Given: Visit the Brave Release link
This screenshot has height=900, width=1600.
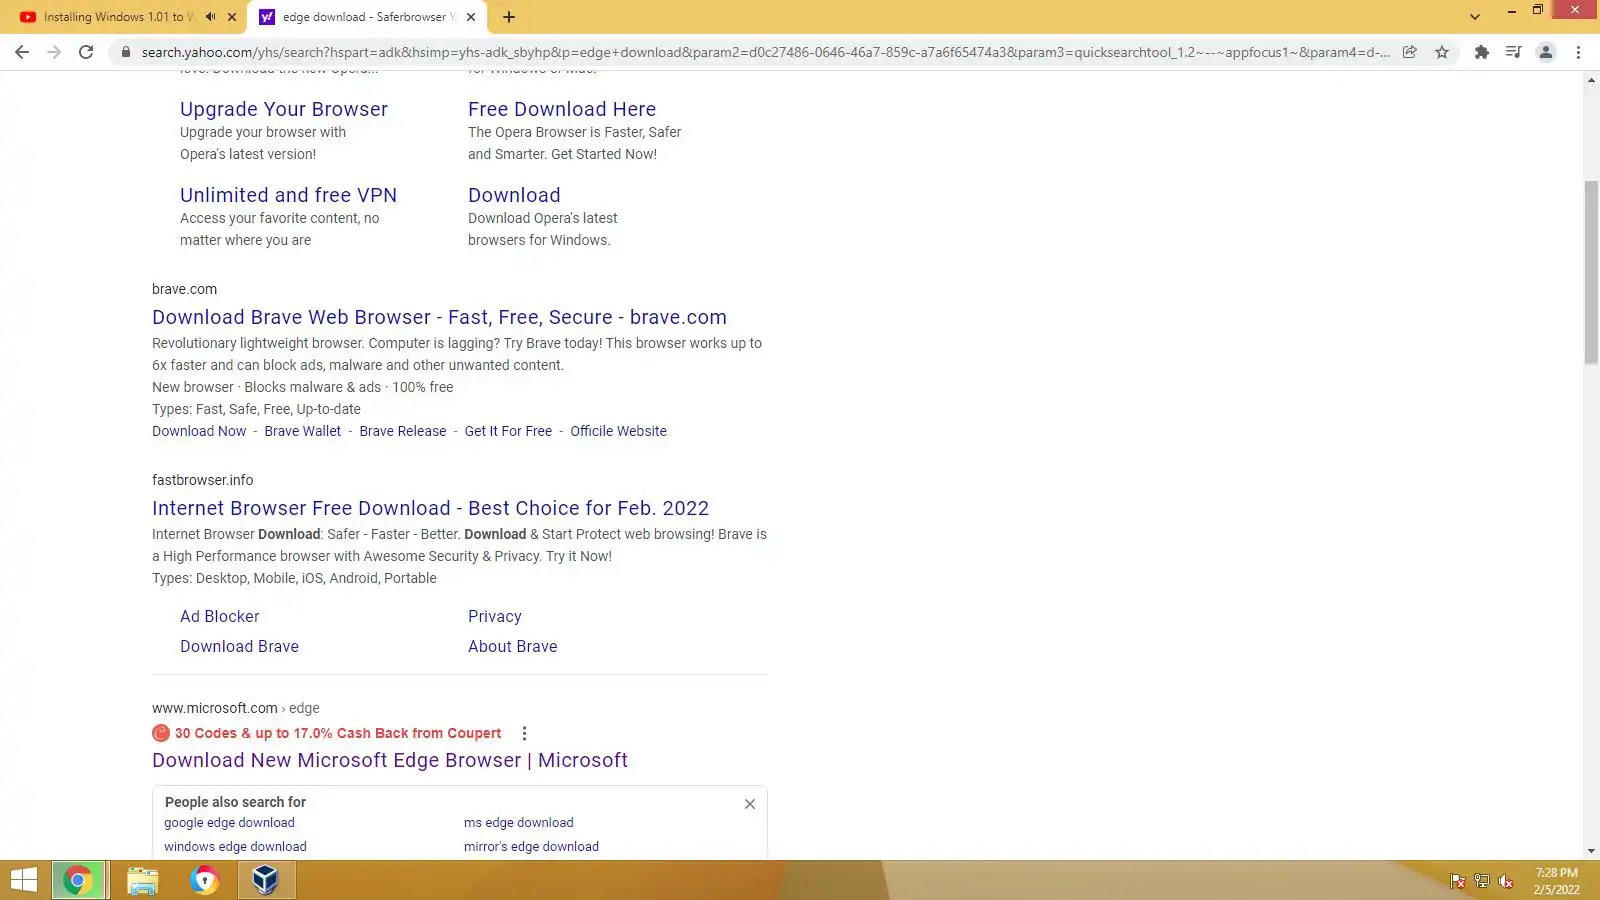Looking at the screenshot, I should [403, 431].
